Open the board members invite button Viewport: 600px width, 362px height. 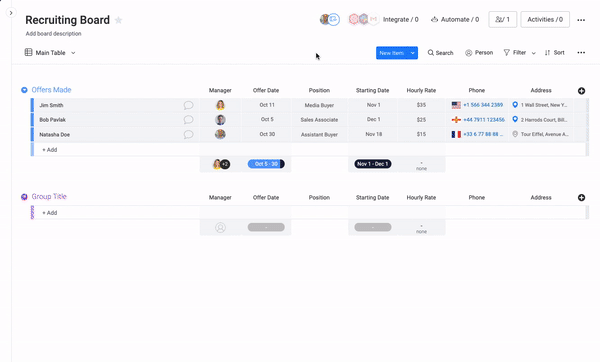point(502,19)
